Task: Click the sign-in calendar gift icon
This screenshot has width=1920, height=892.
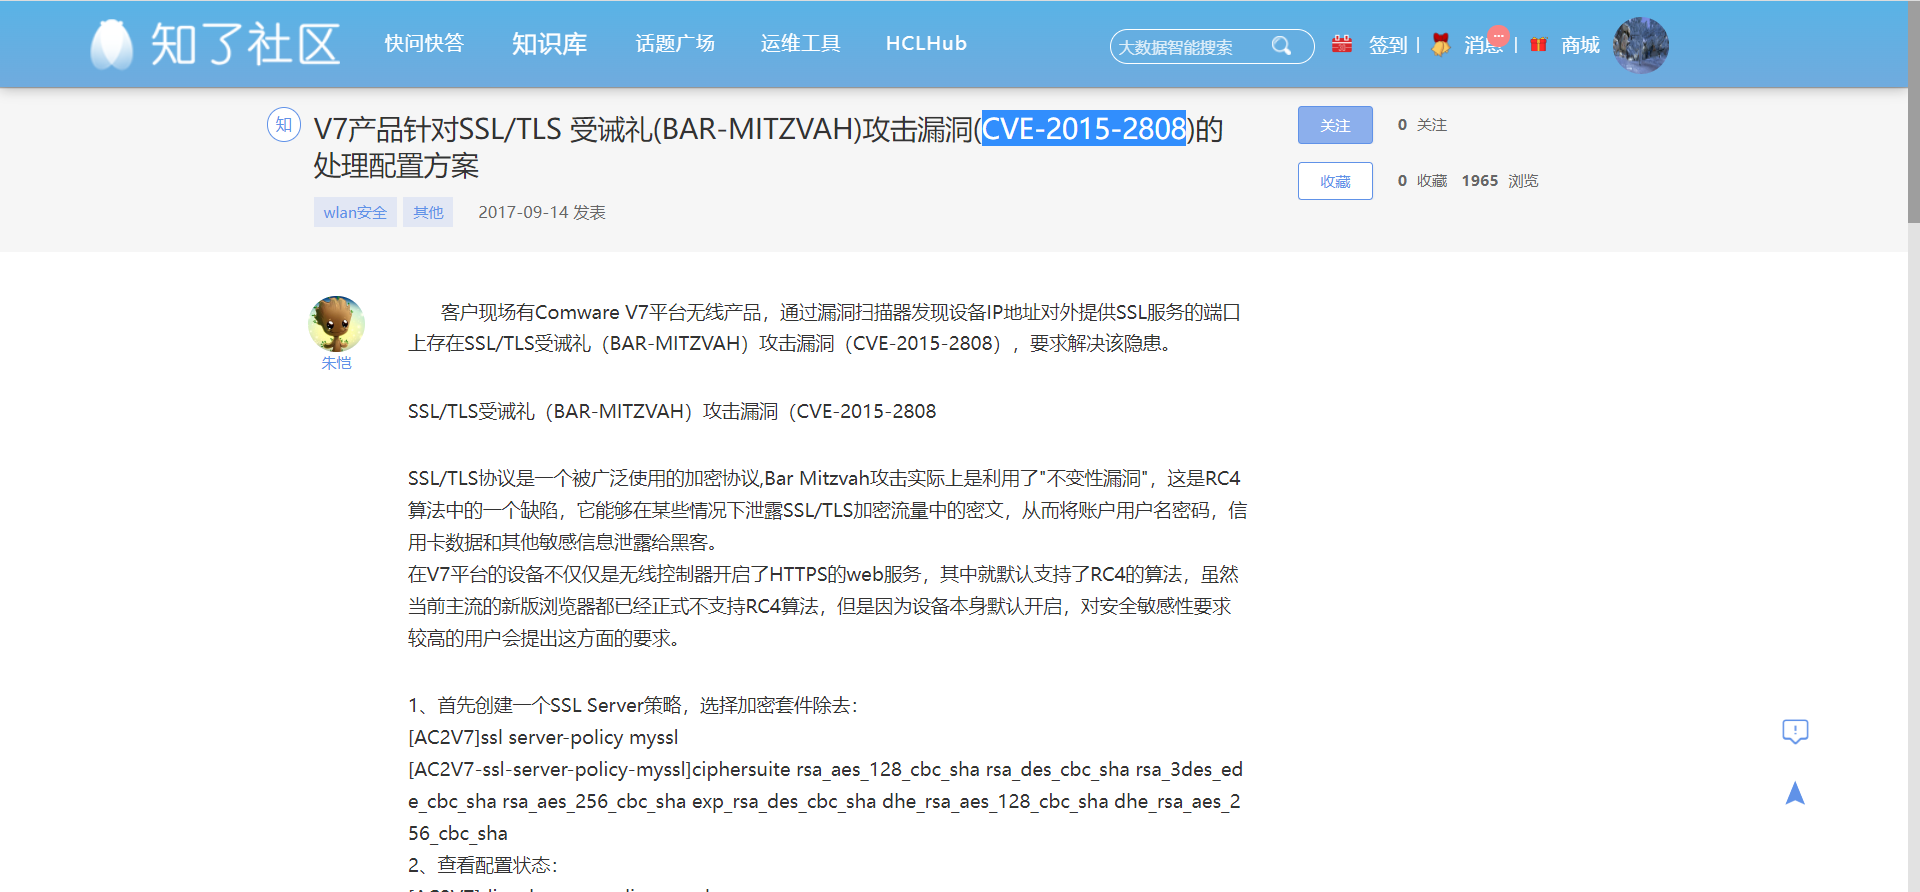Action: point(1342,44)
